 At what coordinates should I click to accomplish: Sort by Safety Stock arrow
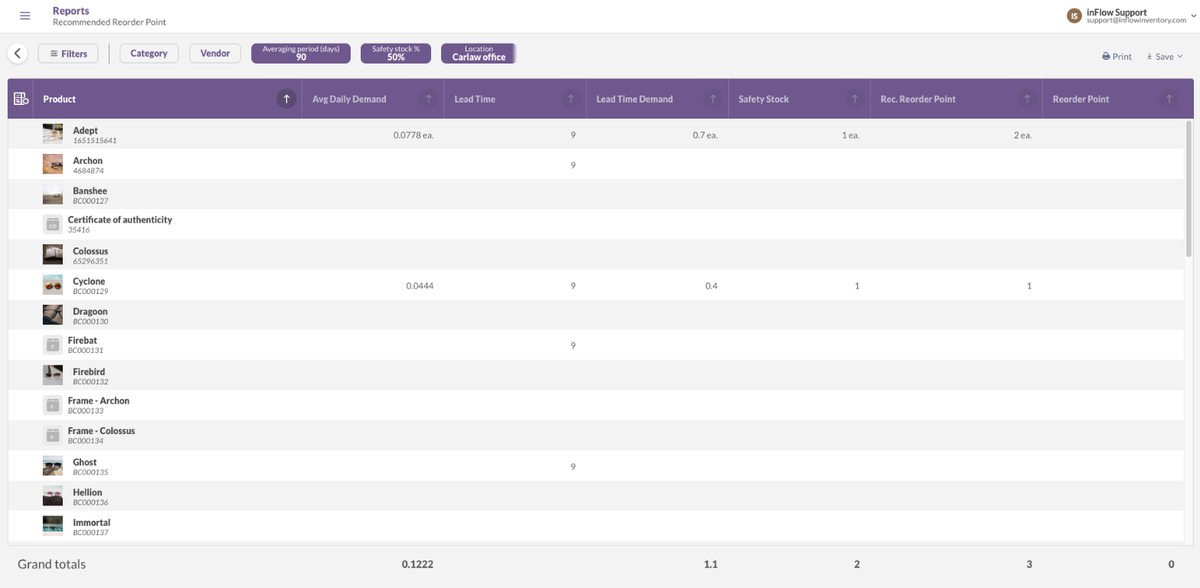854,99
